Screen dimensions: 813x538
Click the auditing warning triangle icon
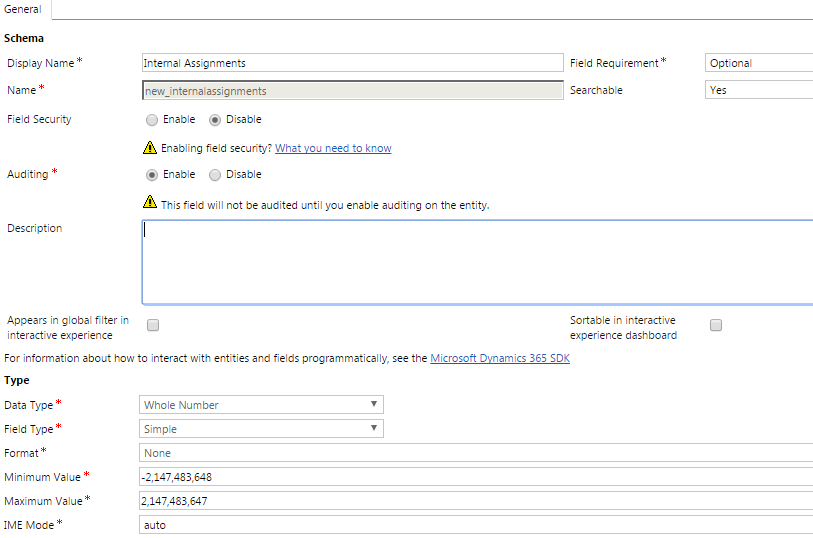[x=150, y=202]
